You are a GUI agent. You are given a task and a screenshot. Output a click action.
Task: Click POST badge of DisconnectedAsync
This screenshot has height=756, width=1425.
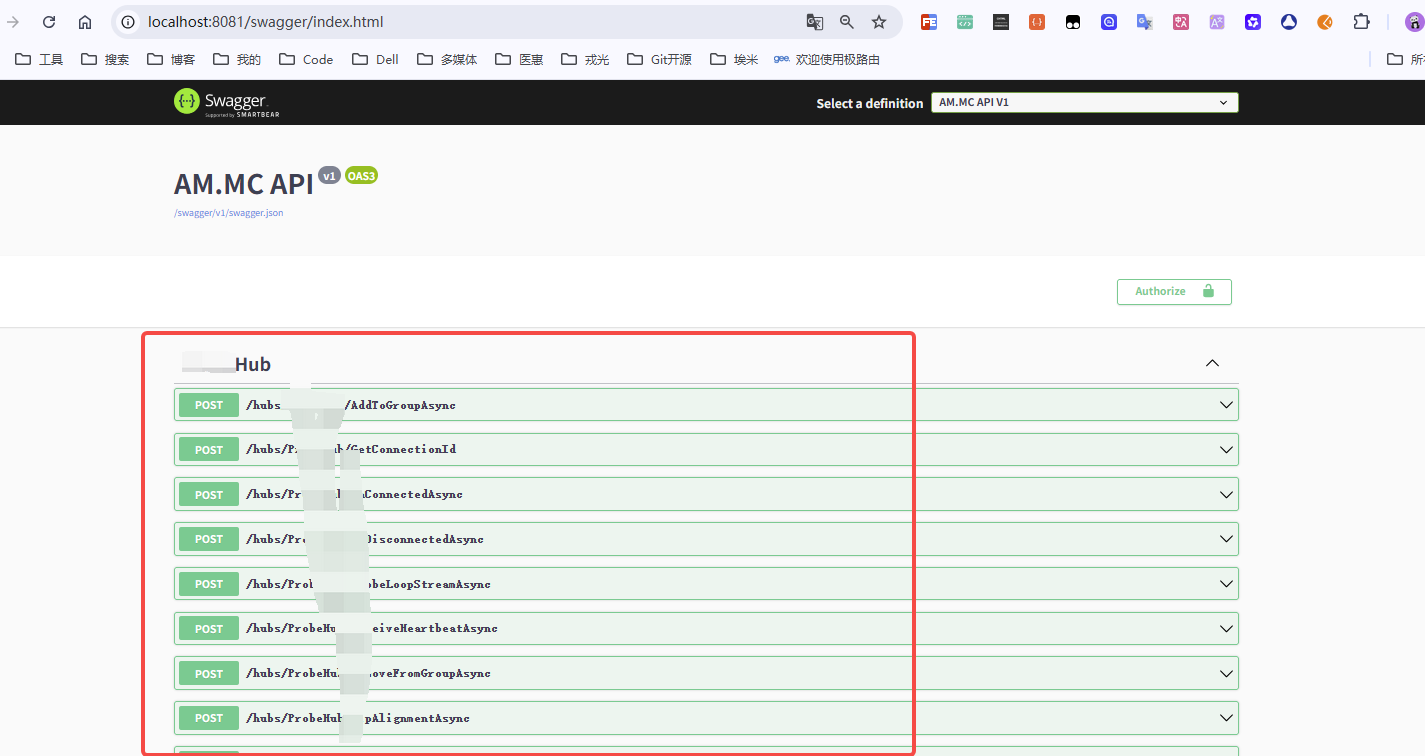coord(209,539)
